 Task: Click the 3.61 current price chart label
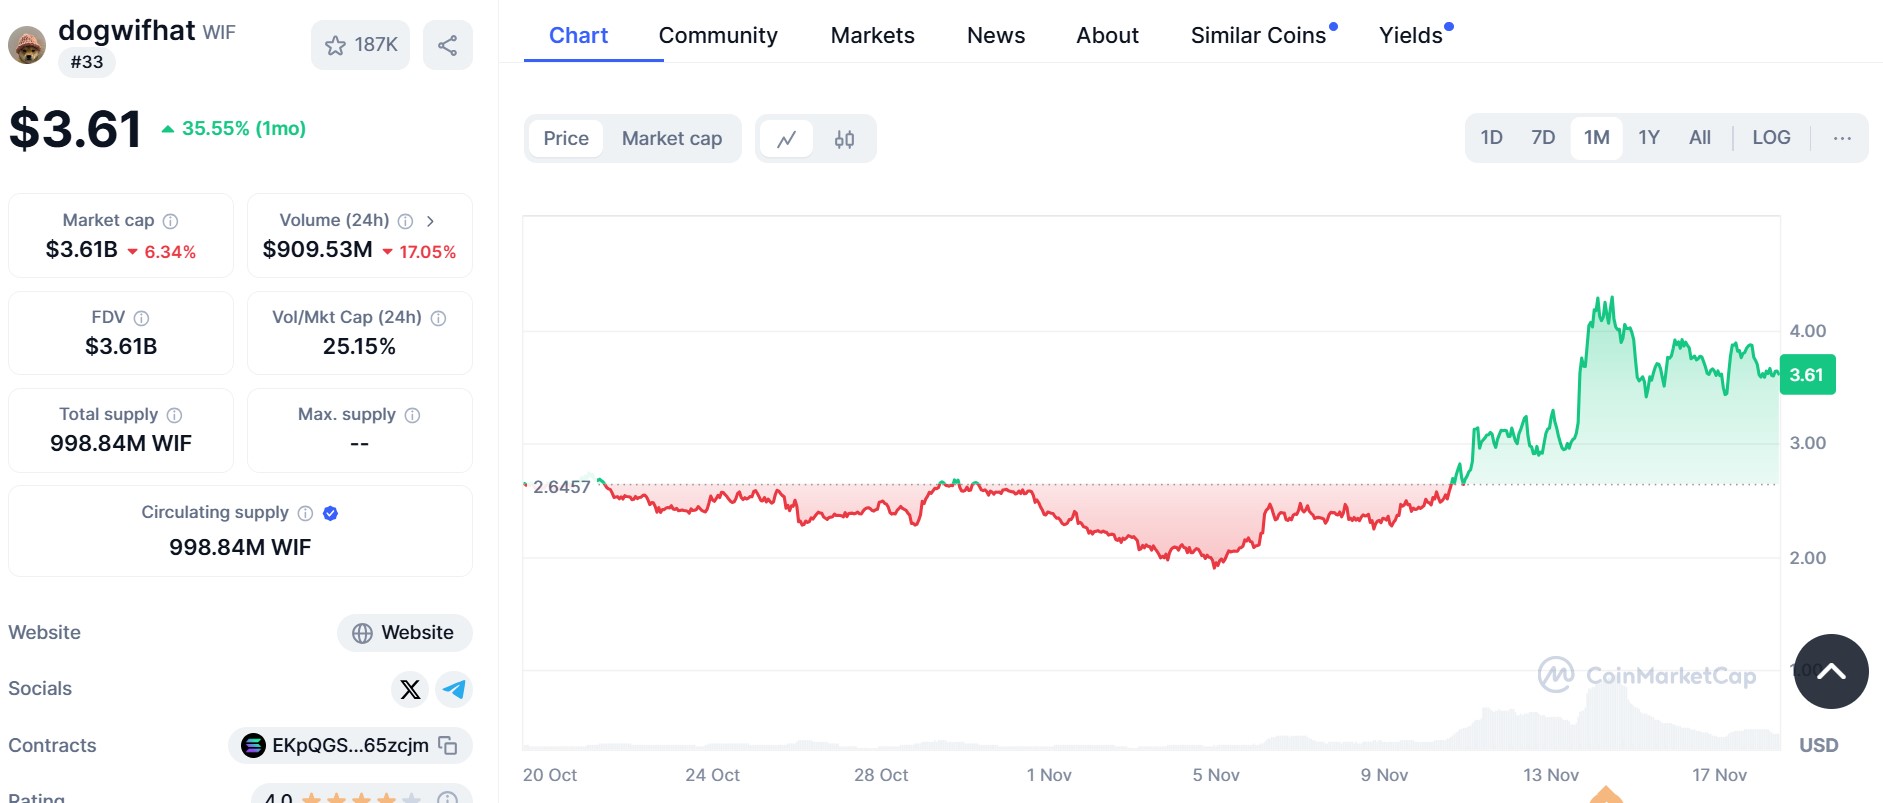pyautogui.click(x=1806, y=375)
